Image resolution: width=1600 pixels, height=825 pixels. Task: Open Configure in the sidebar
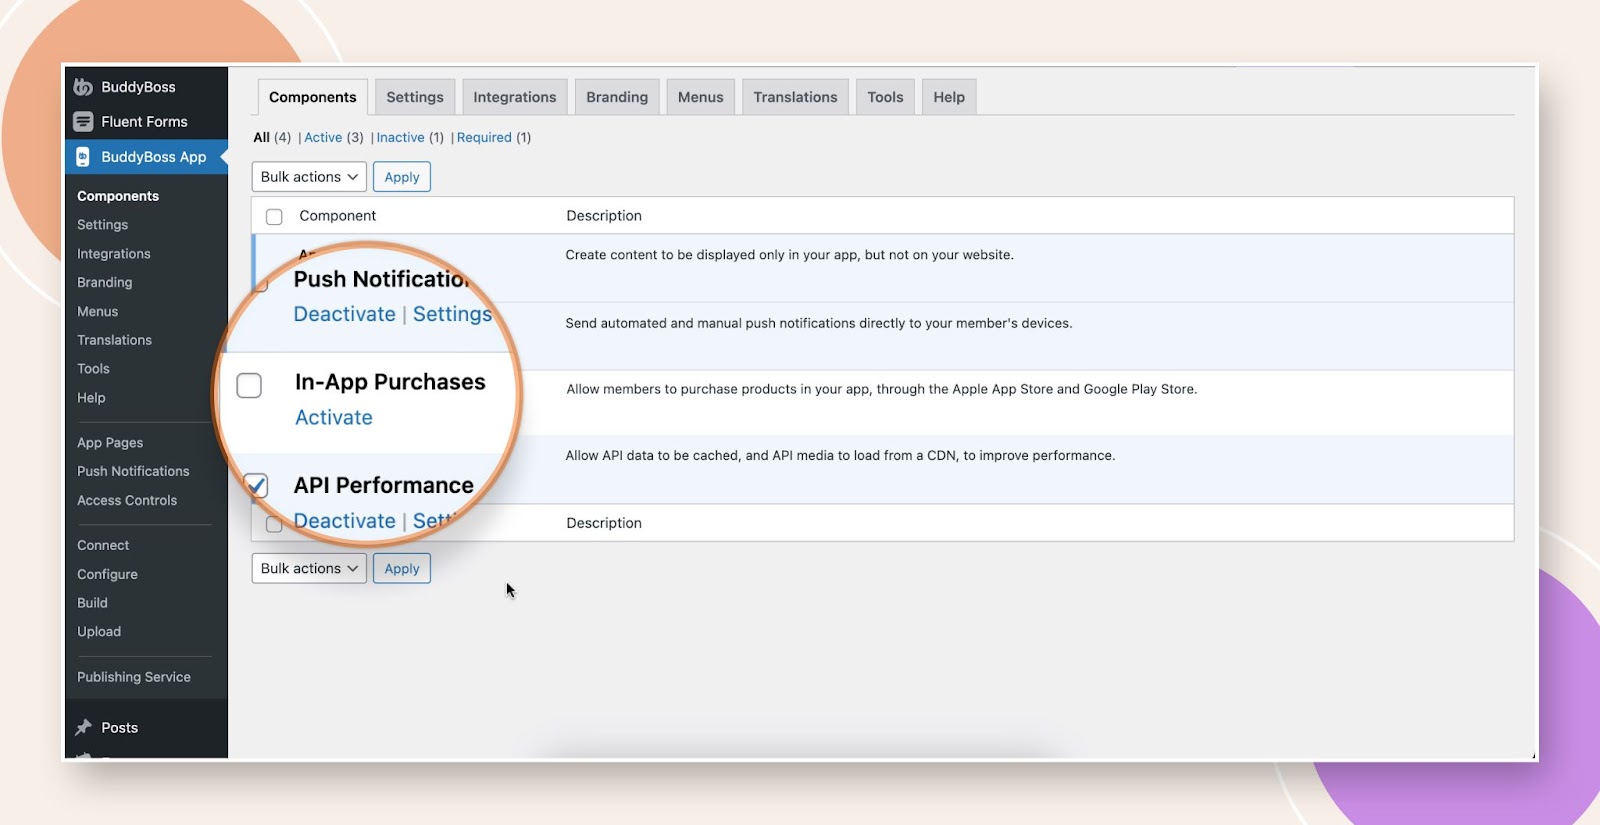point(107,574)
